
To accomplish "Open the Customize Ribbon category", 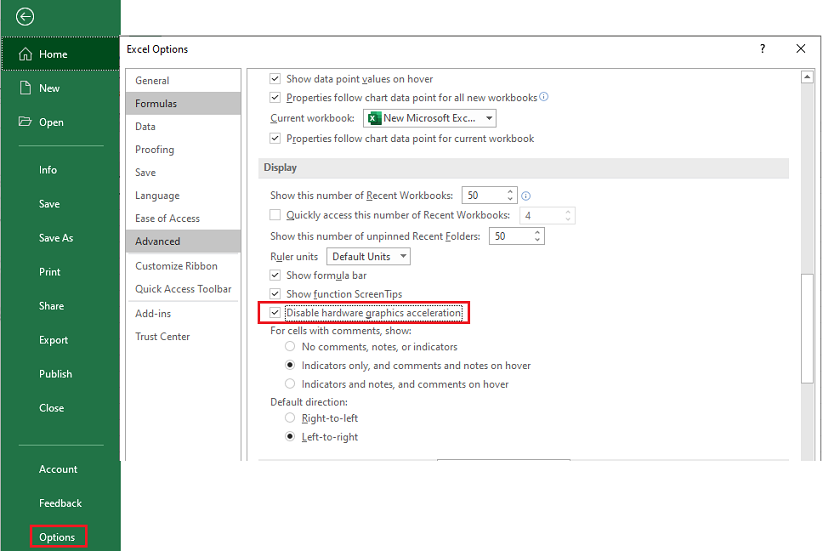I will (183, 266).
